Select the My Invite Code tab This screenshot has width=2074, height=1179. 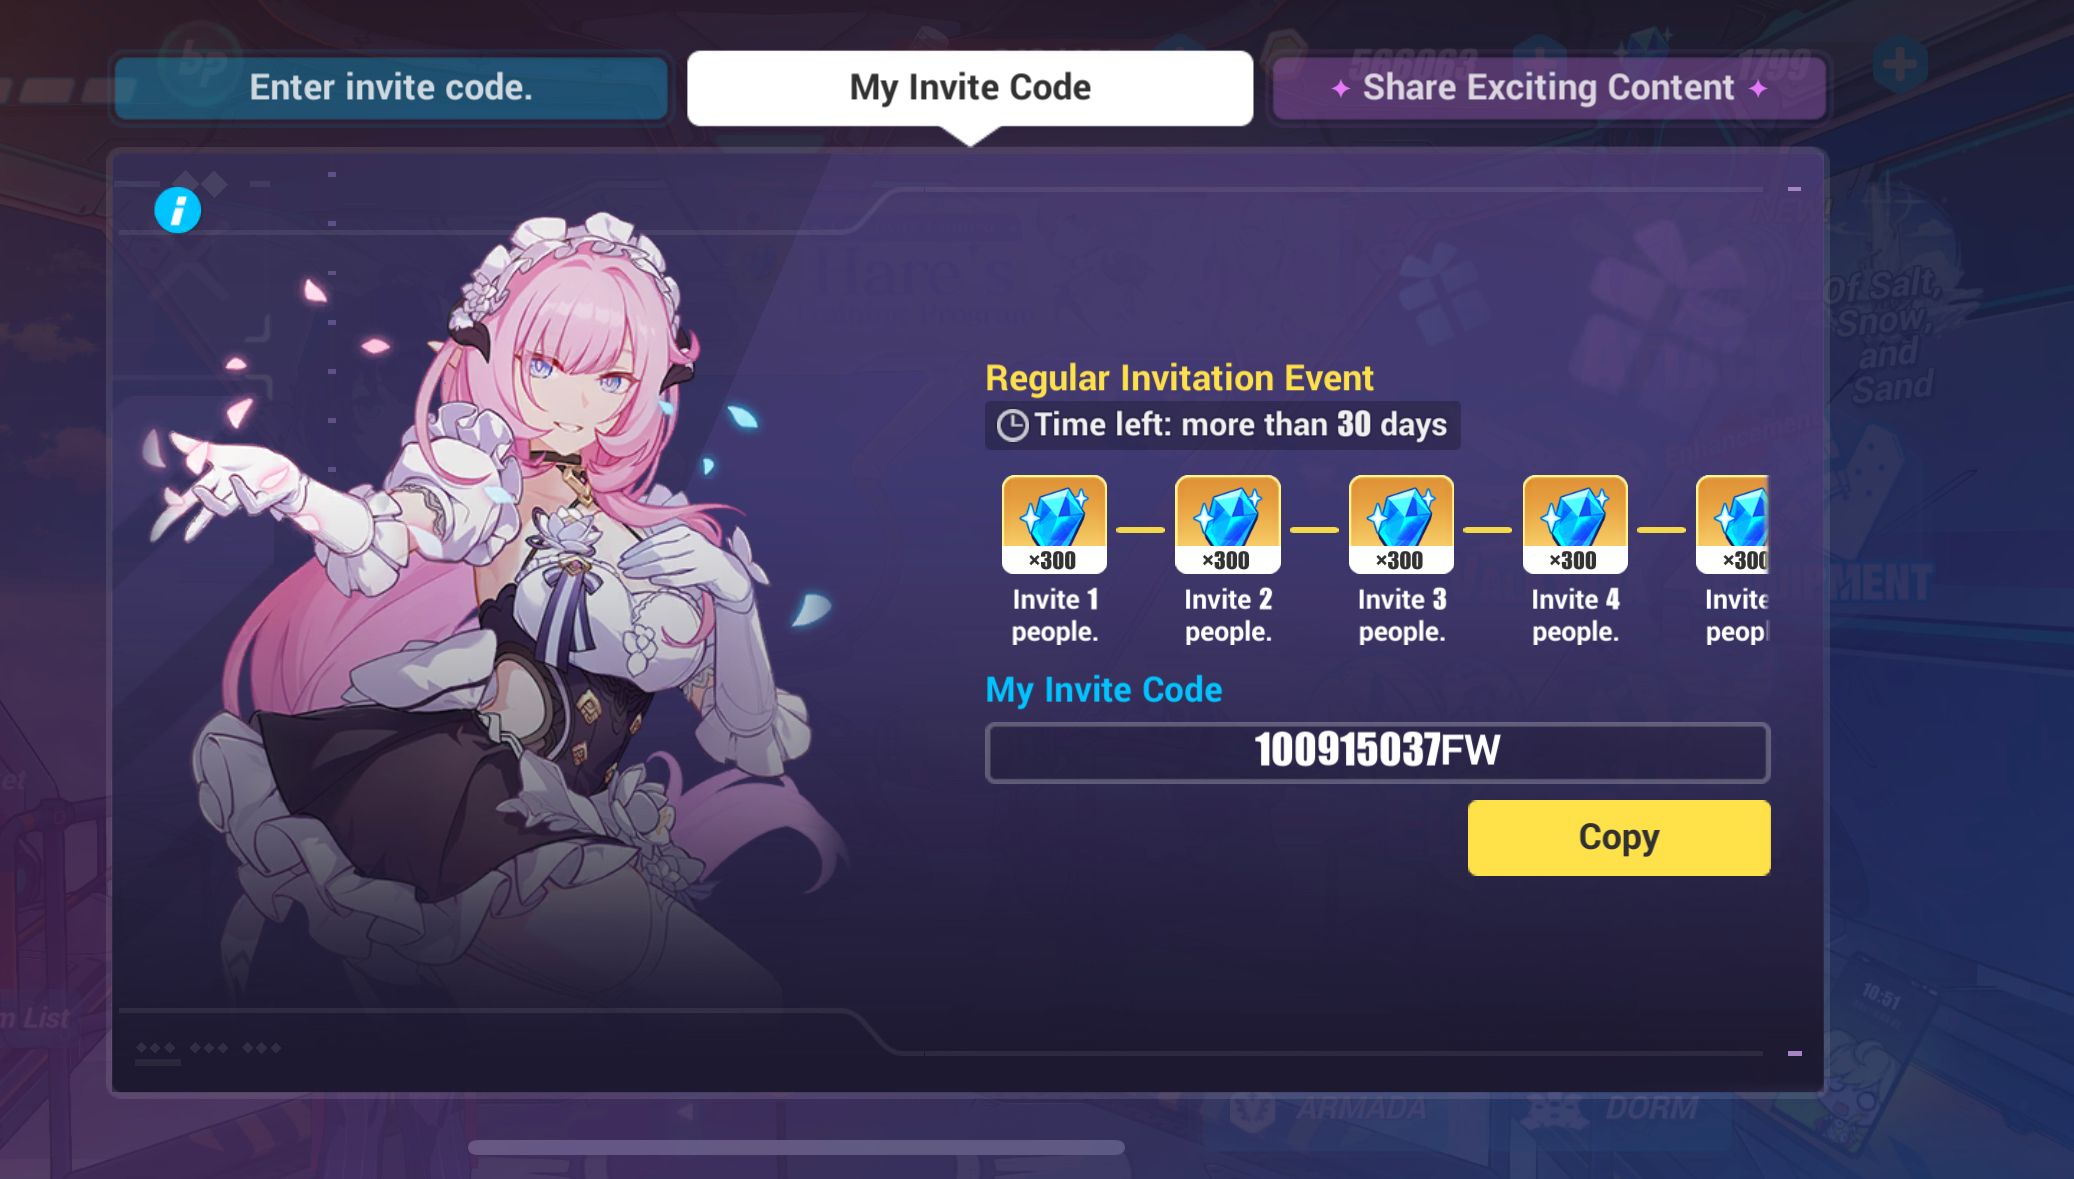[970, 88]
